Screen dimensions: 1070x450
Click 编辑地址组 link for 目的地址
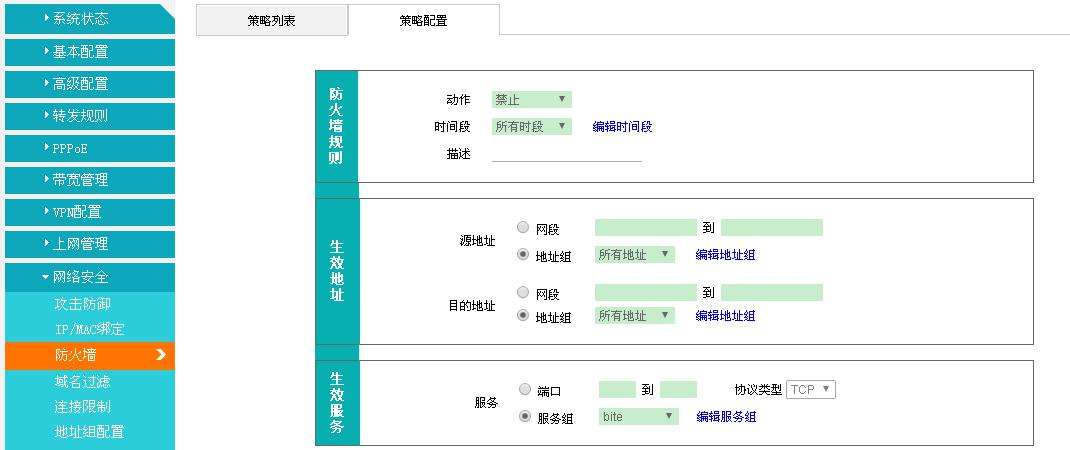725,316
